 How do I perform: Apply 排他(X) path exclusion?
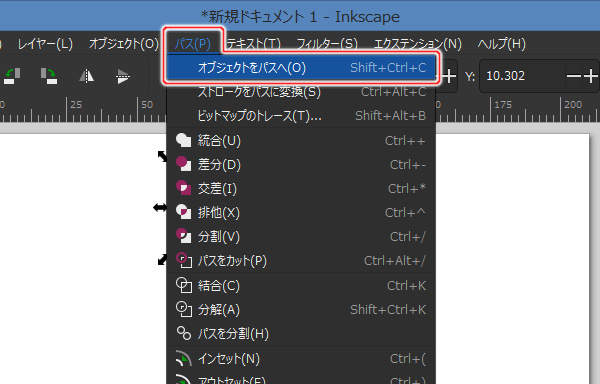301,213
